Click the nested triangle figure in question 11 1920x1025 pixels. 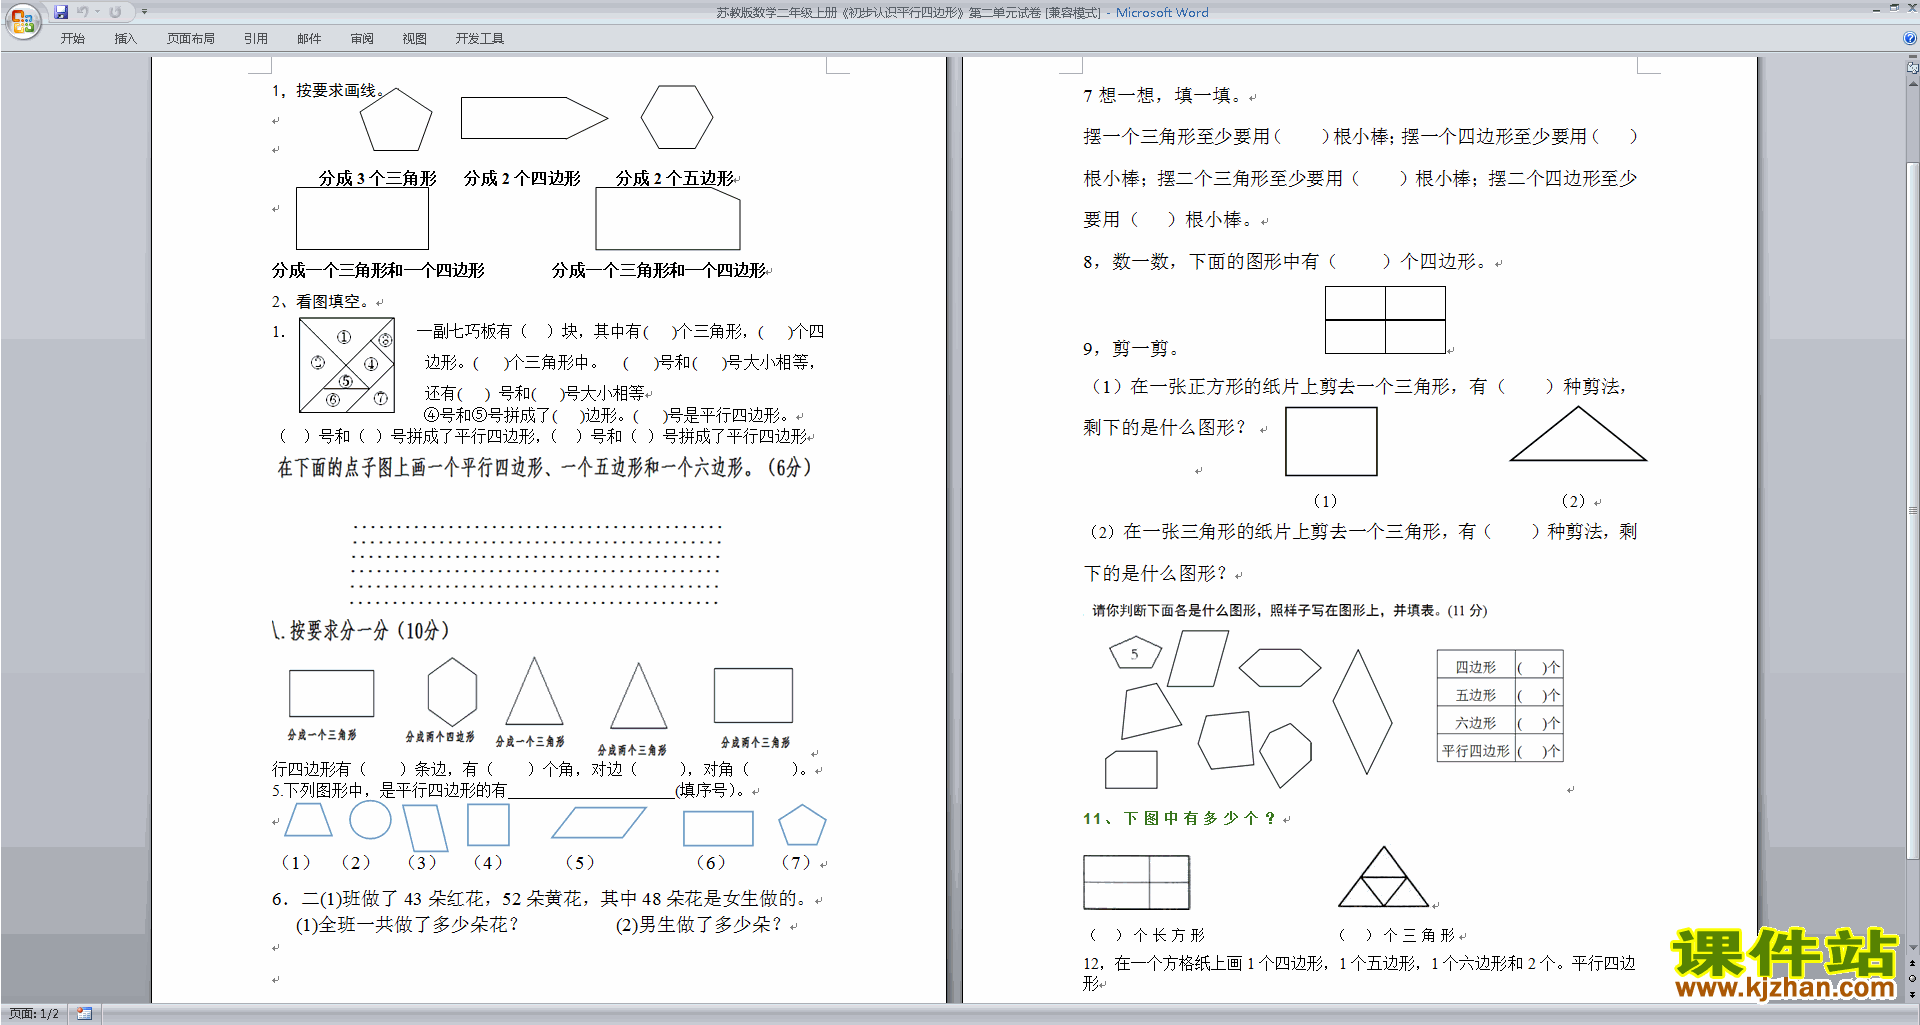click(1383, 877)
